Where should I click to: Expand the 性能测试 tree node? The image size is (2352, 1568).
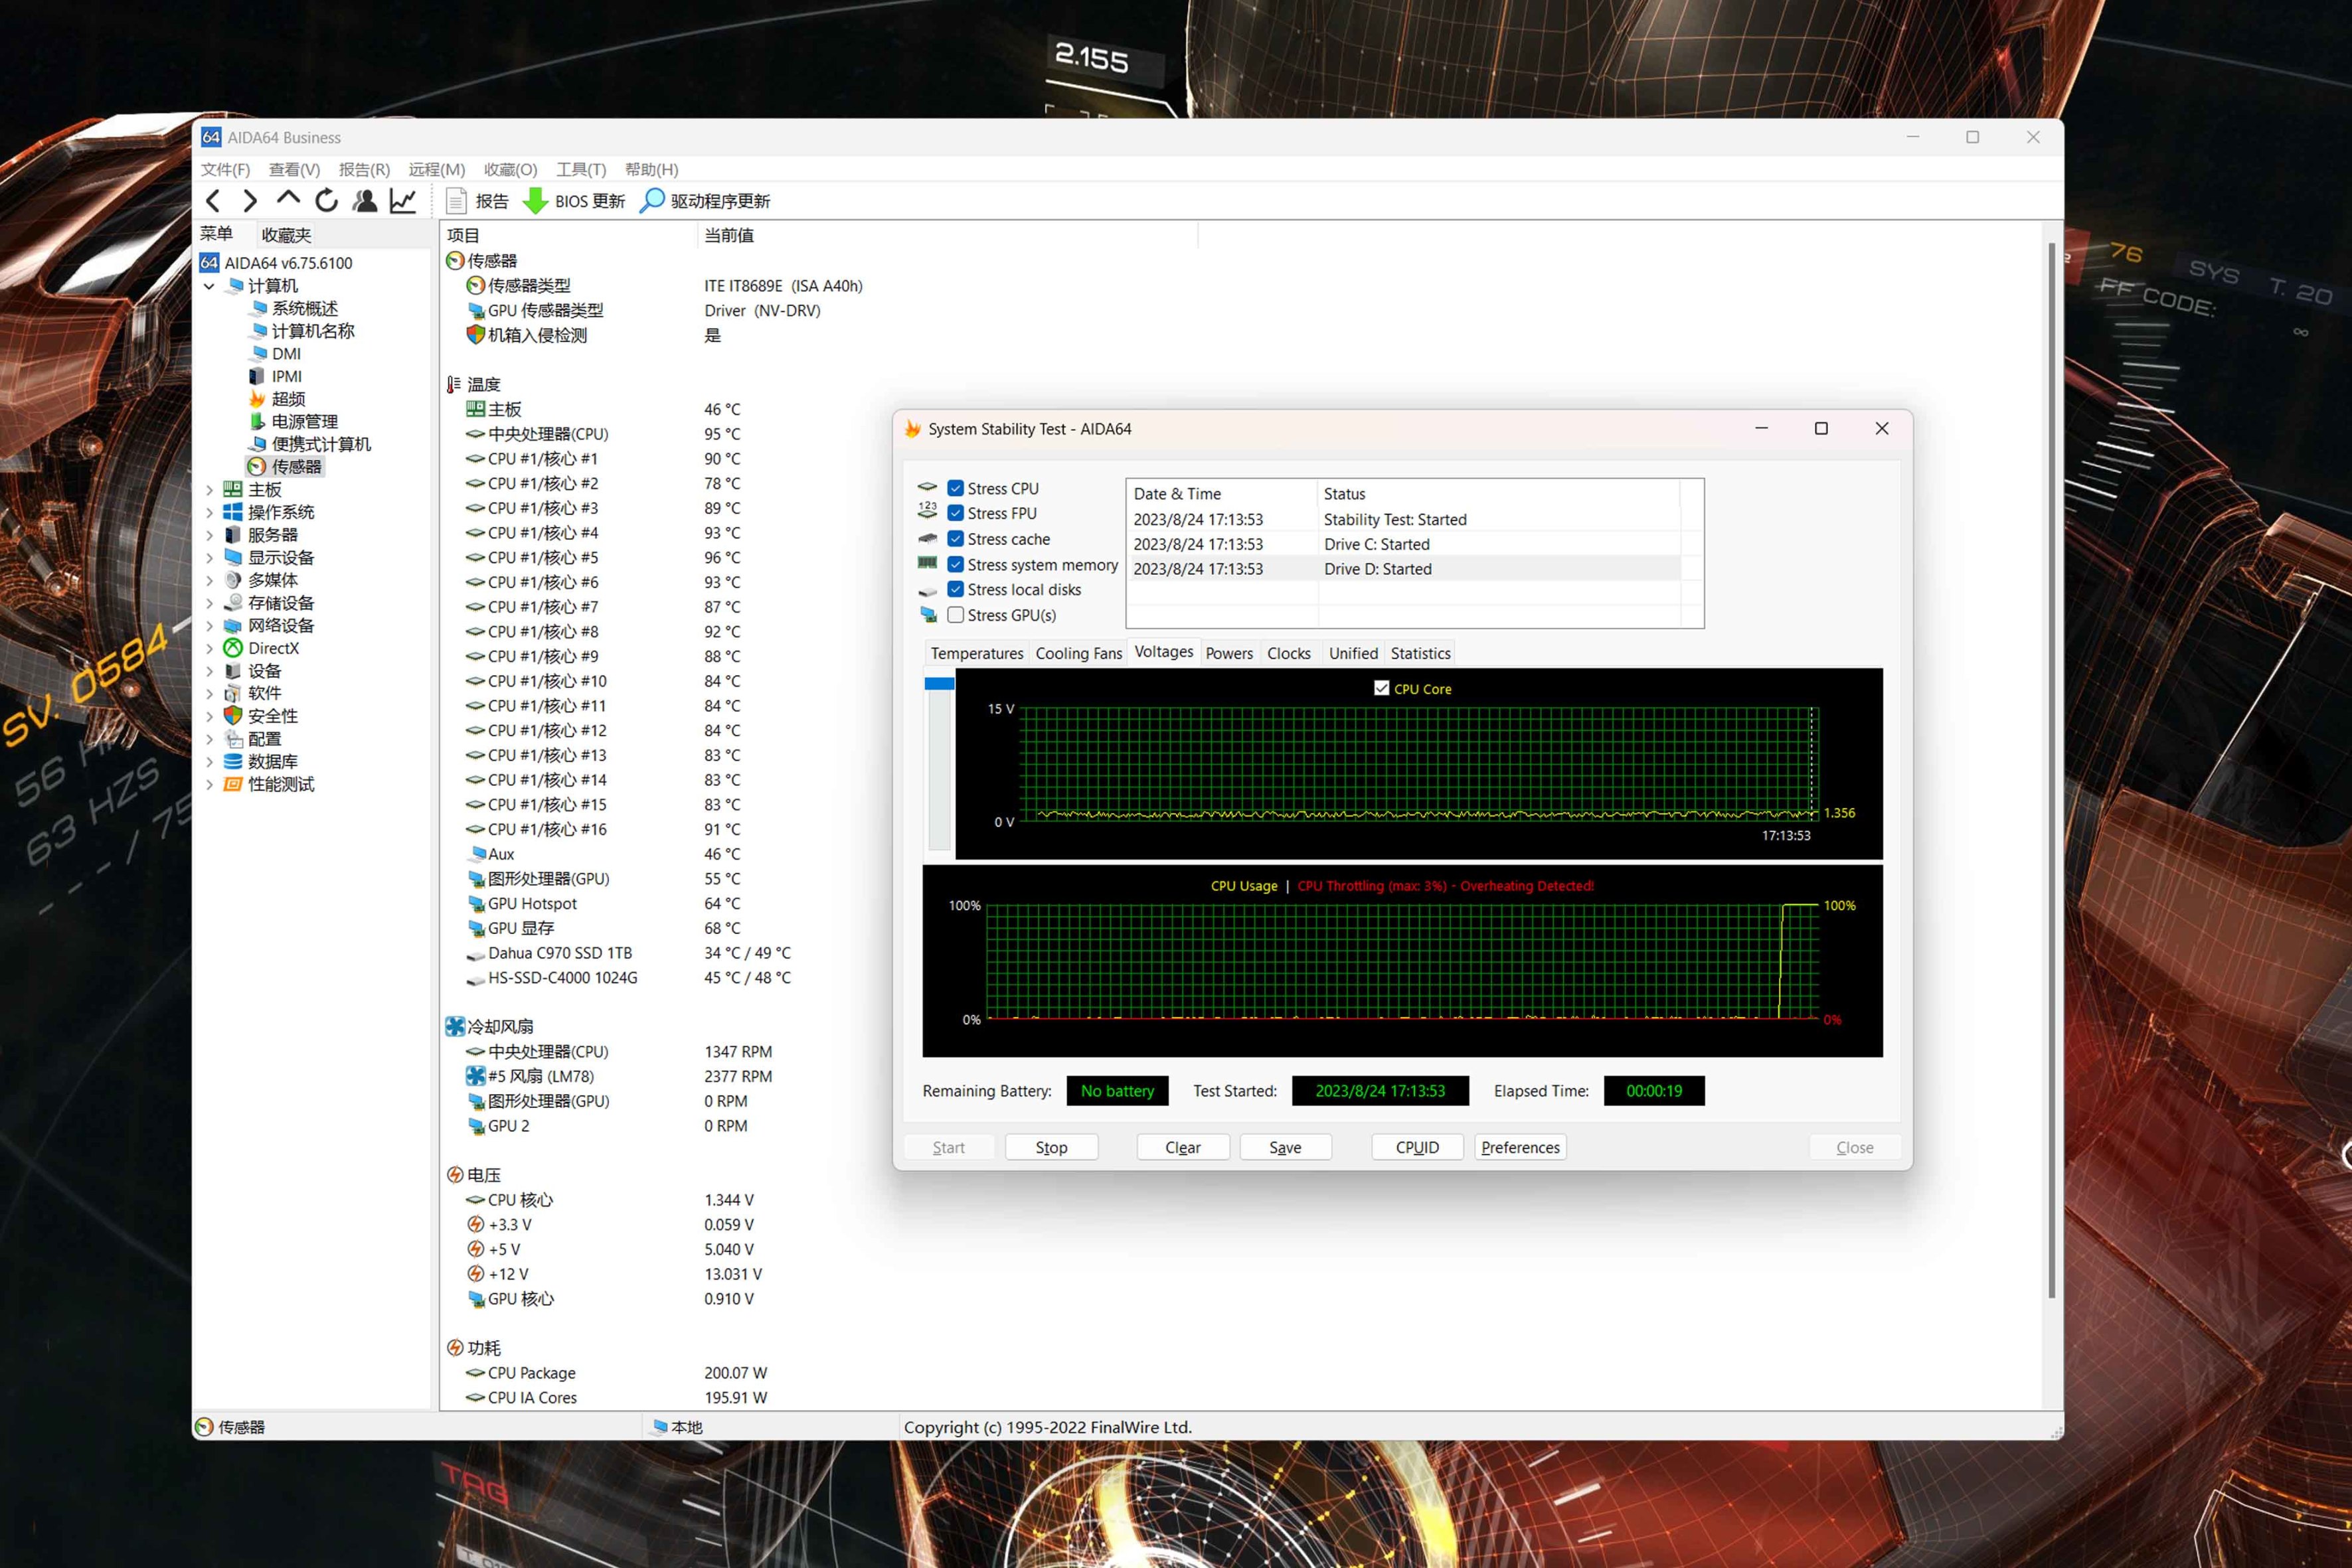click(x=209, y=784)
